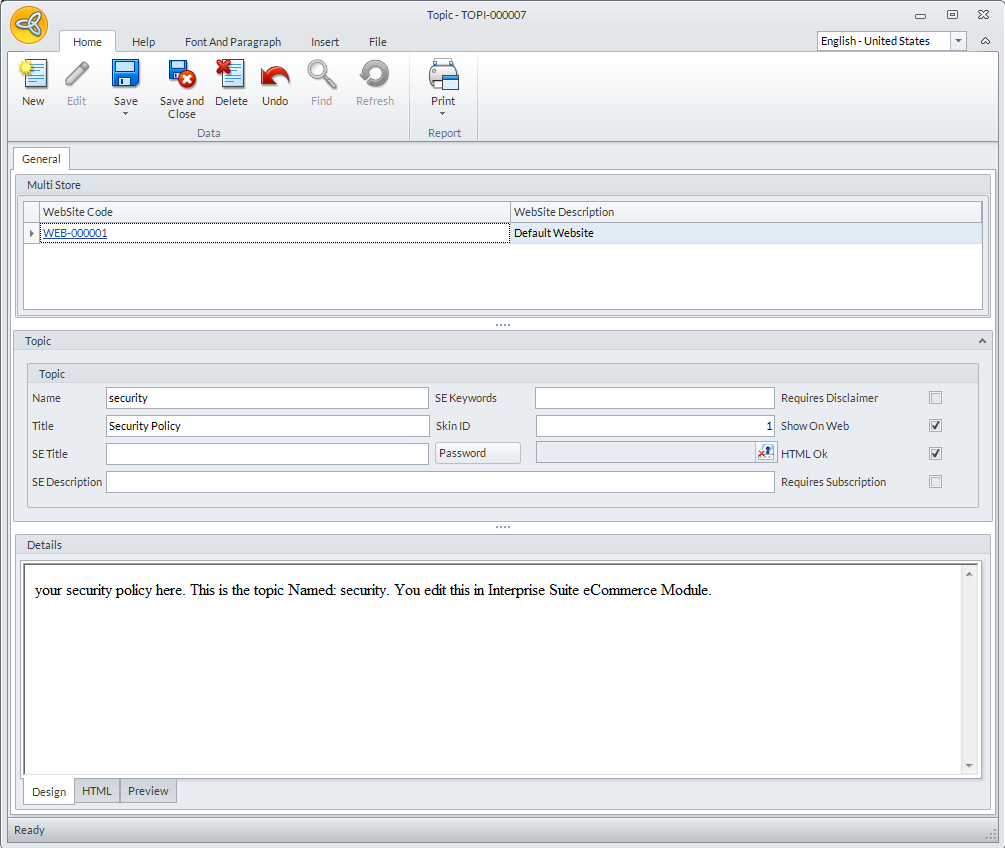Click the New record icon
Viewport: 1005px width, 848px height.
coord(33,76)
